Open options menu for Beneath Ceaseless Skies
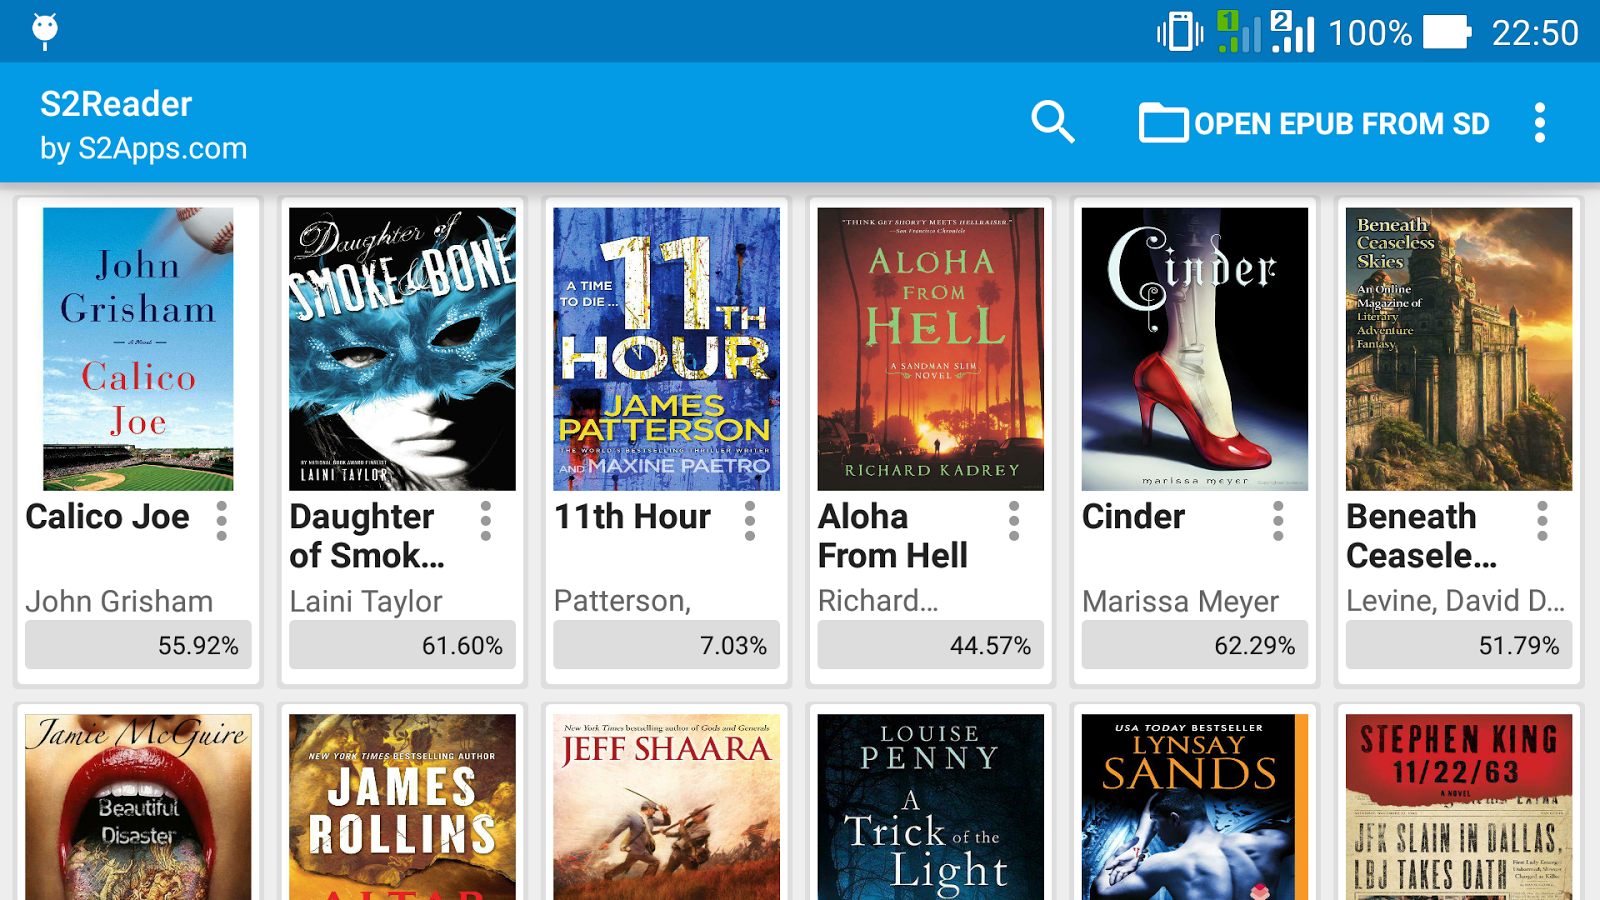 [x=1542, y=521]
